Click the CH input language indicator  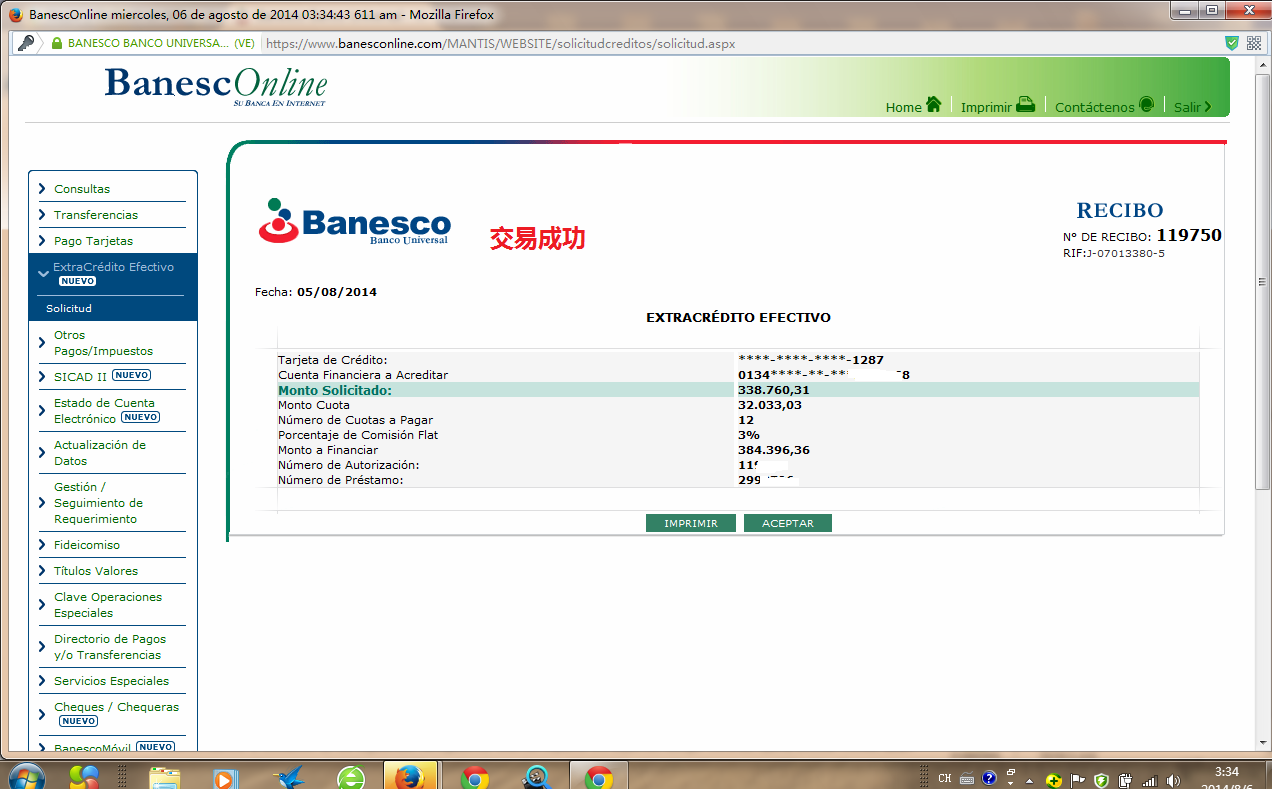point(945,778)
